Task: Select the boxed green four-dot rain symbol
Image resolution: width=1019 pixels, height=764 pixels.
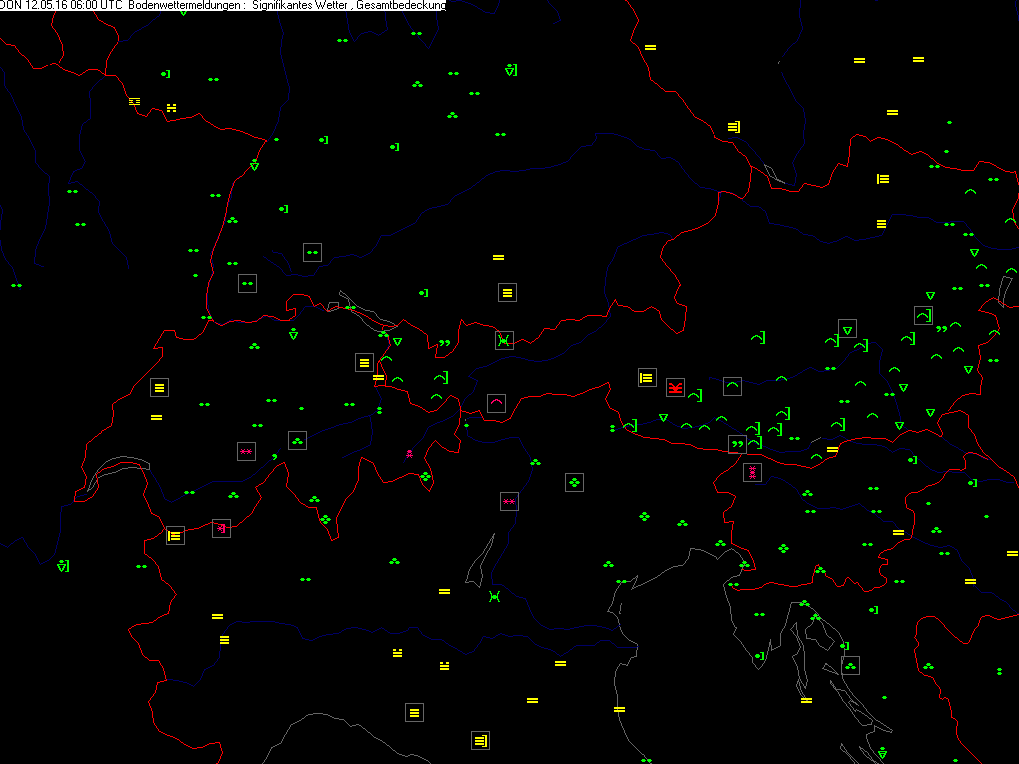Action: (x=574, y=482)
